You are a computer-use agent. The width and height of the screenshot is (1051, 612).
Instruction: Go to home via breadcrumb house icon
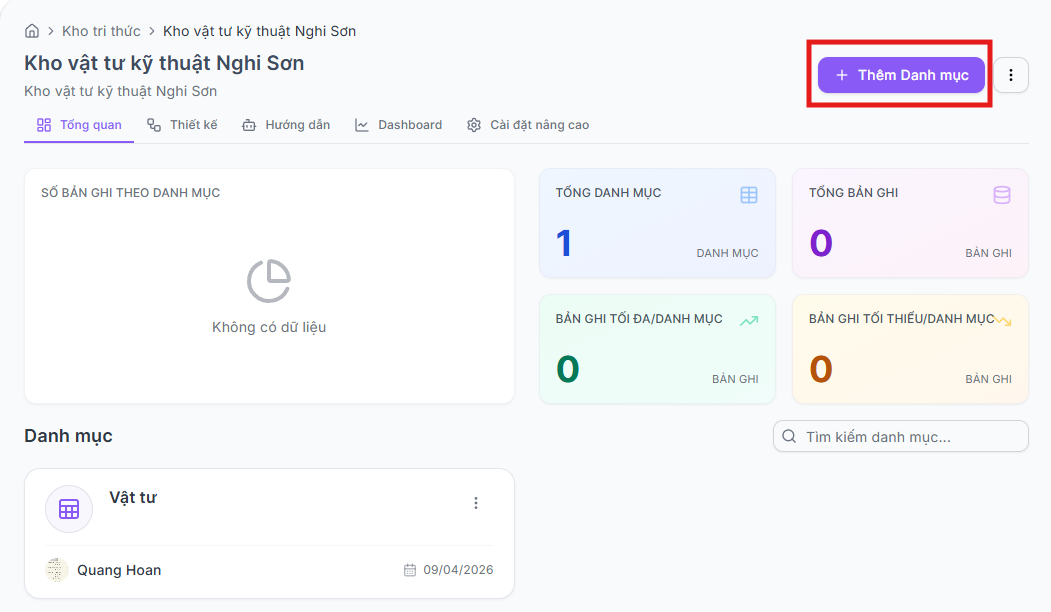(32, 31)
